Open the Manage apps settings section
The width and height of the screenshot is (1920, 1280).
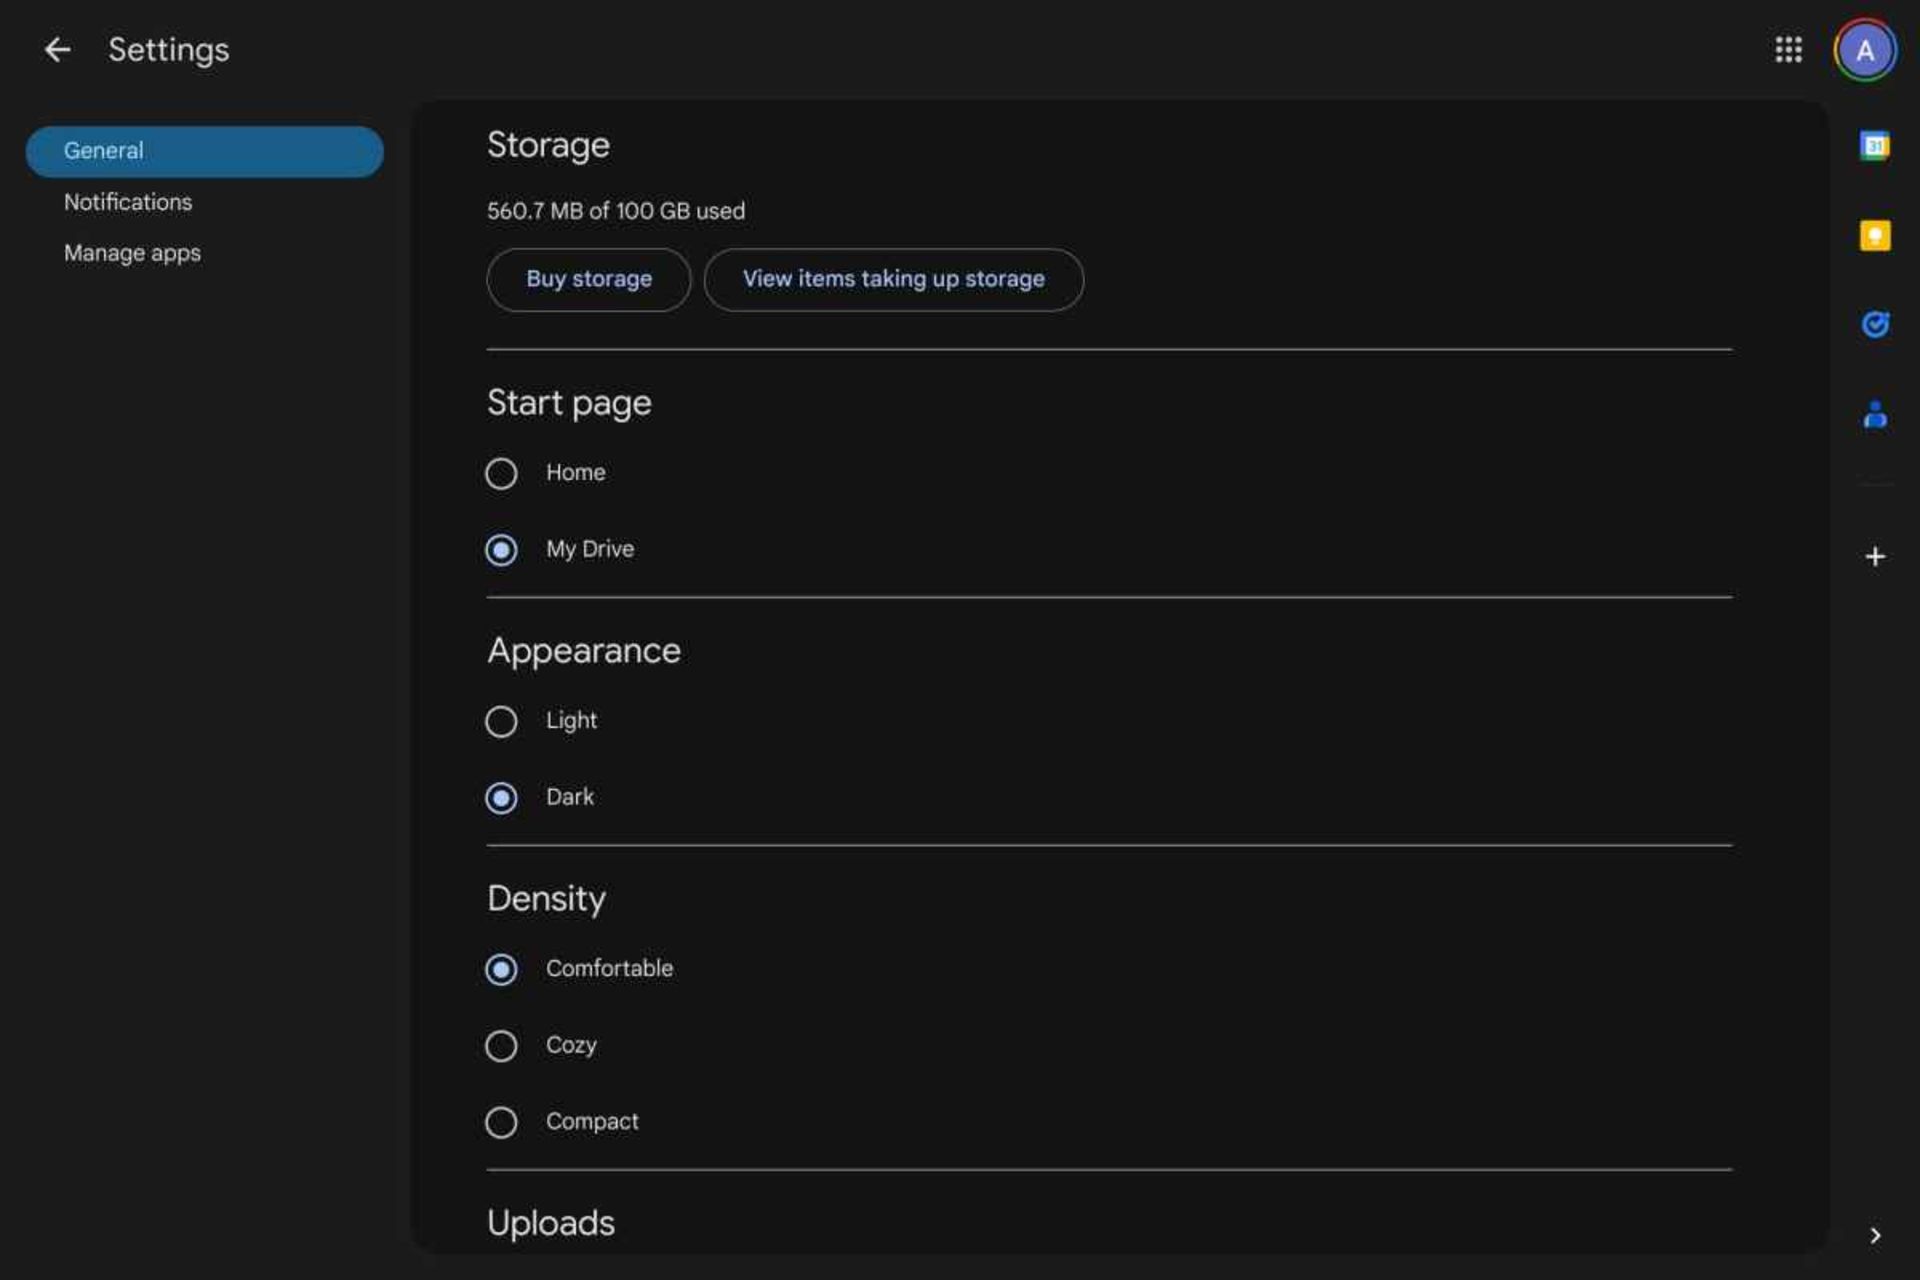131,251
